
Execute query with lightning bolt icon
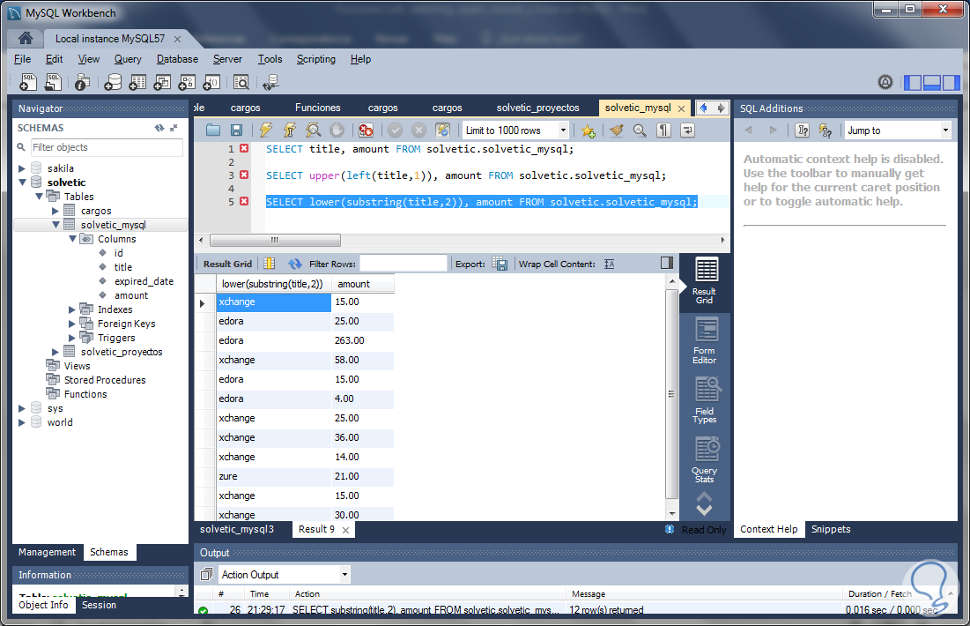(x=265, y=130)
